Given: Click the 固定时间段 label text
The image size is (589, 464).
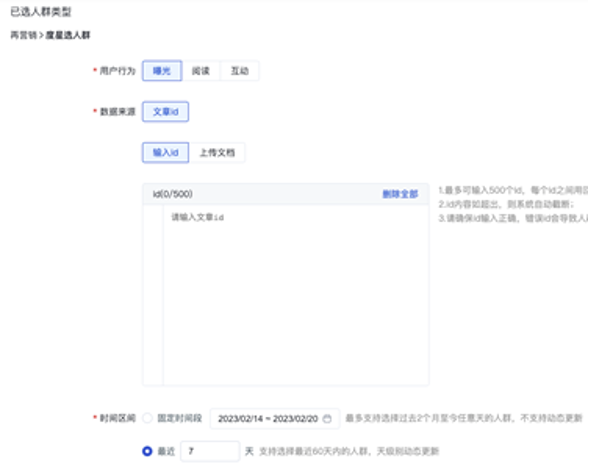Looking at the screenshot, I should click(x=180, y=418).
